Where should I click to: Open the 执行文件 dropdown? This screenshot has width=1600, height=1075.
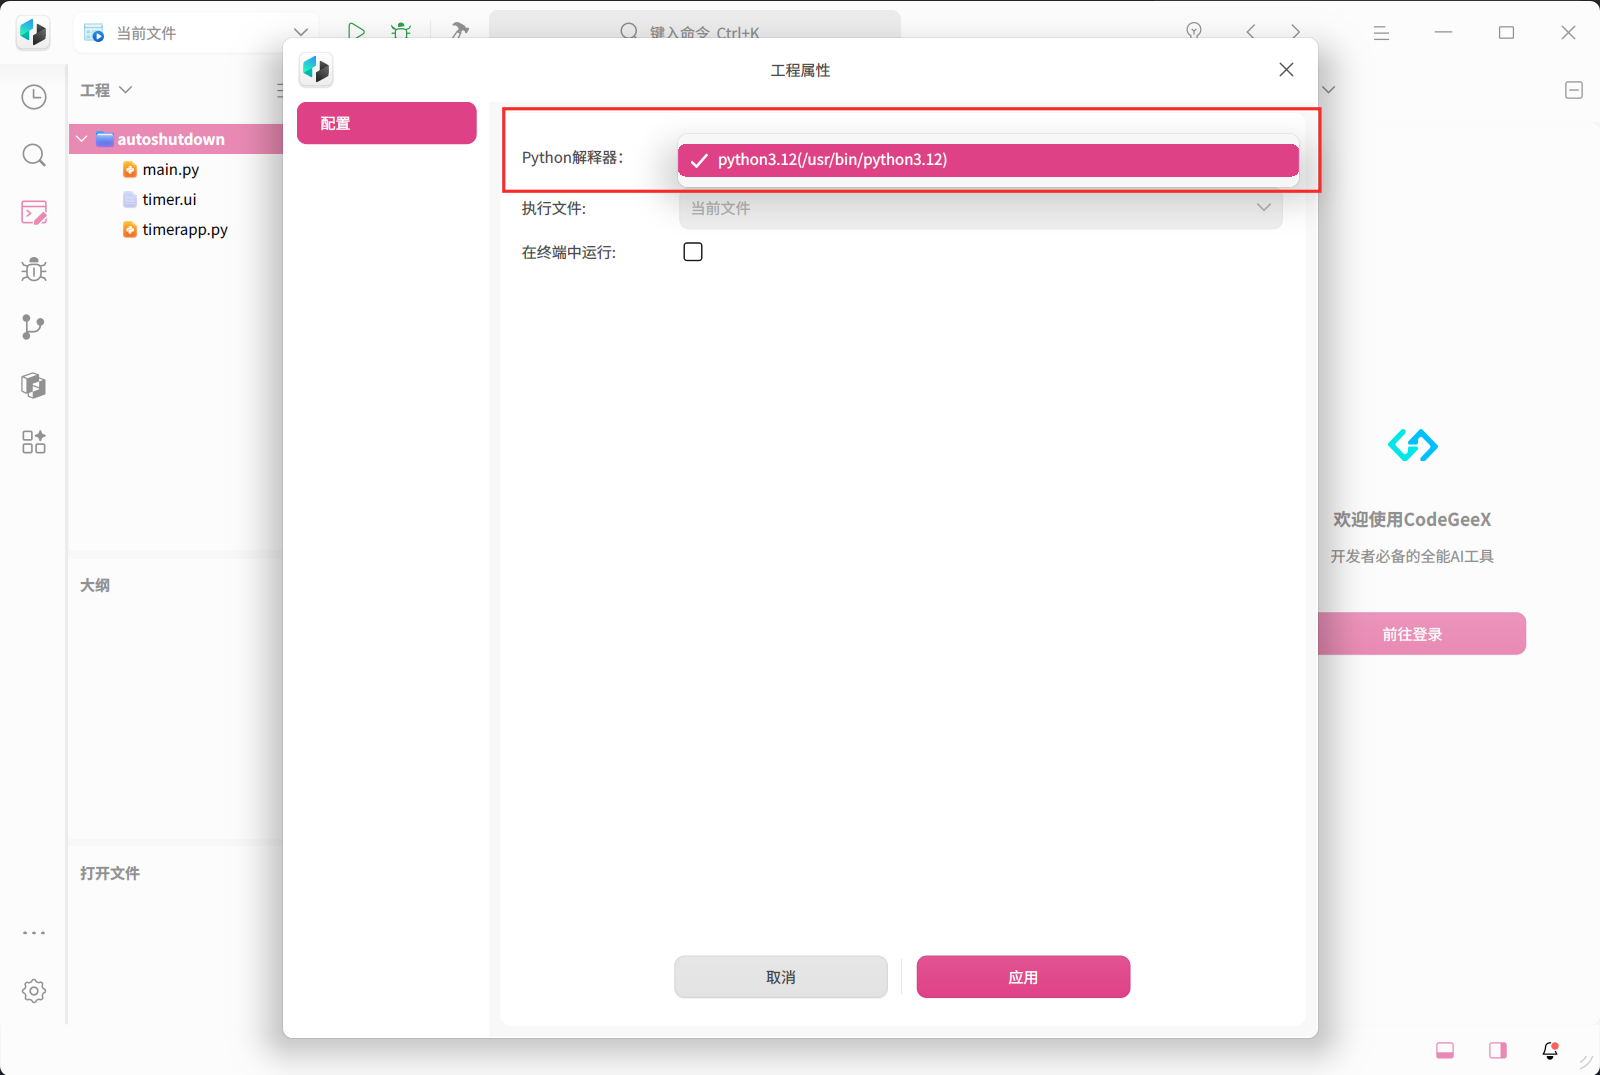980,208
